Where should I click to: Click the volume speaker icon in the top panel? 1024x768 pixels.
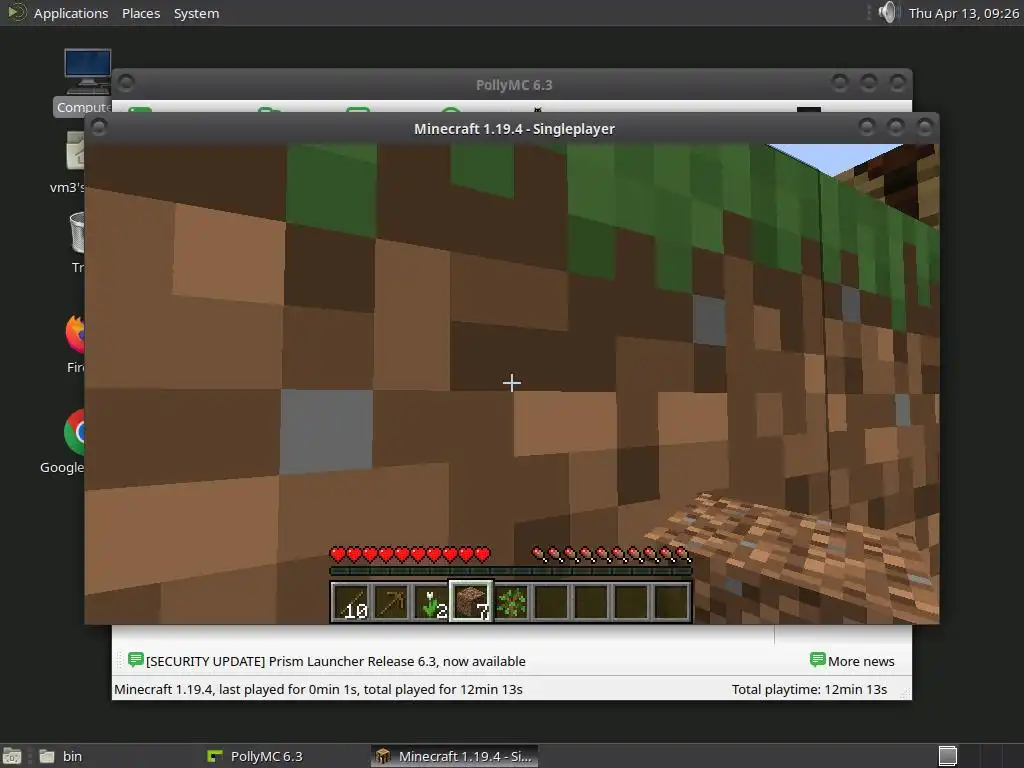point(889,12)
